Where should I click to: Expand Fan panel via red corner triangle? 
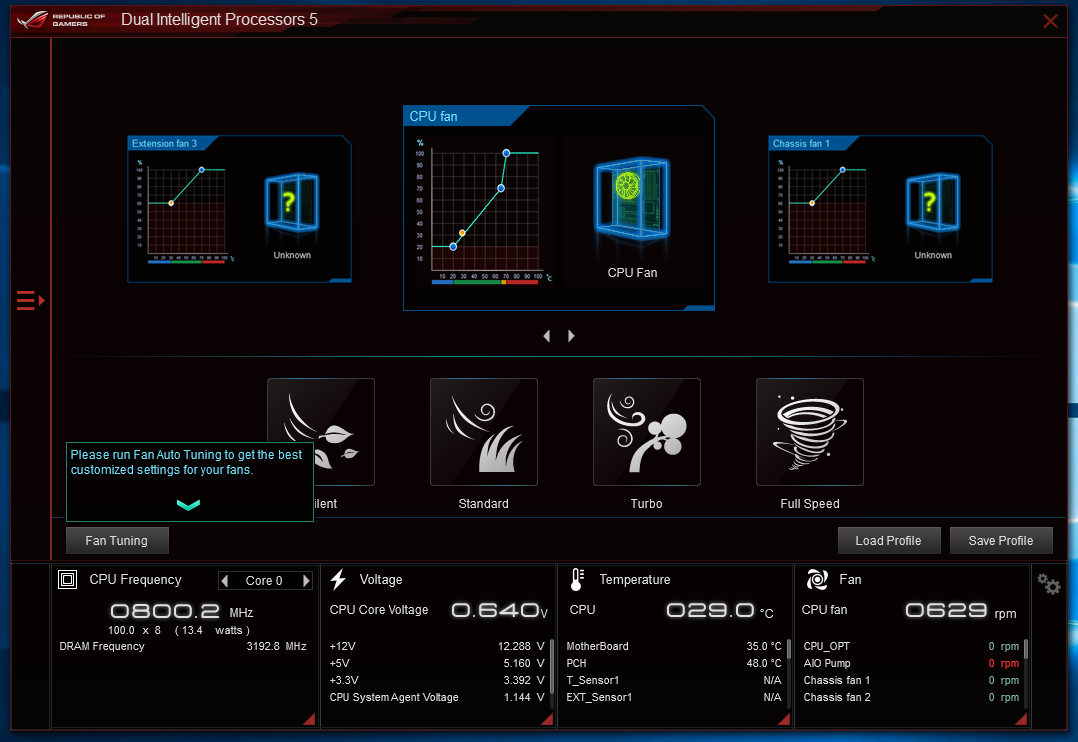(x=1021, y=719)
